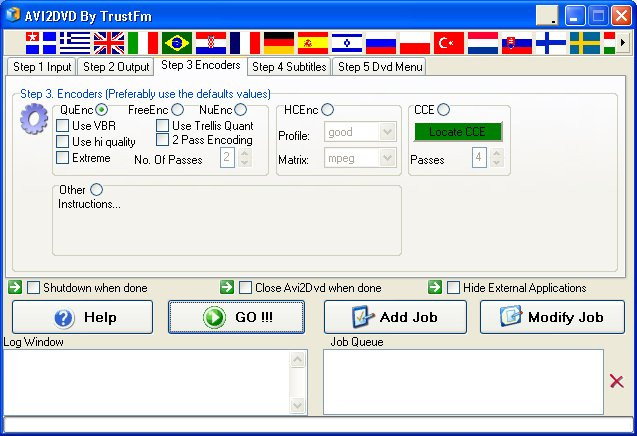Pick the Polish flag language
The image size is (637, 436).
[x=415, y=43]
